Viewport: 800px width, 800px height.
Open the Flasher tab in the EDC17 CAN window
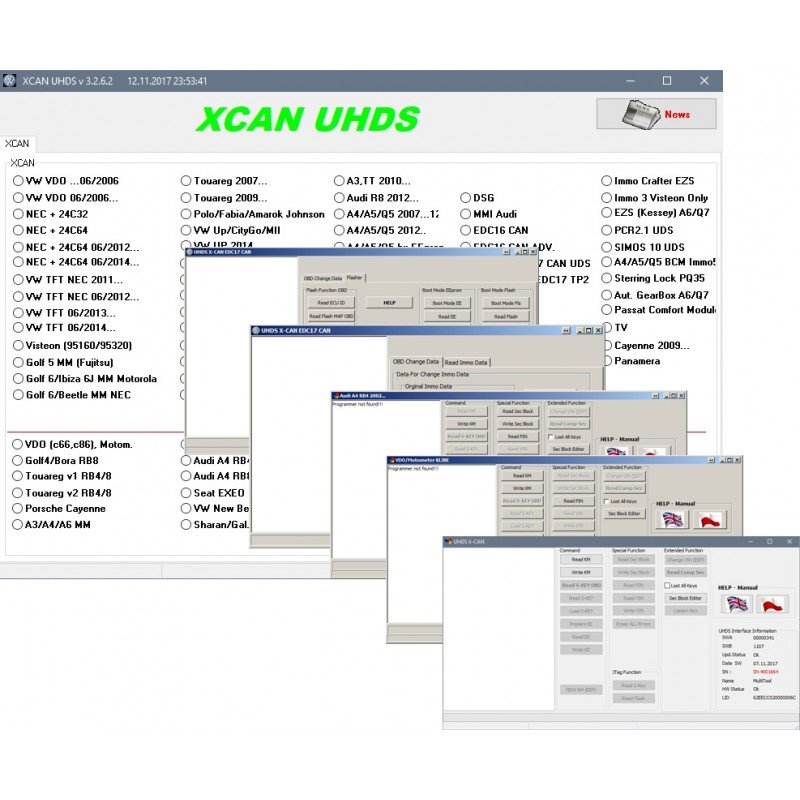pyautogui.click(x=354, y=278)
